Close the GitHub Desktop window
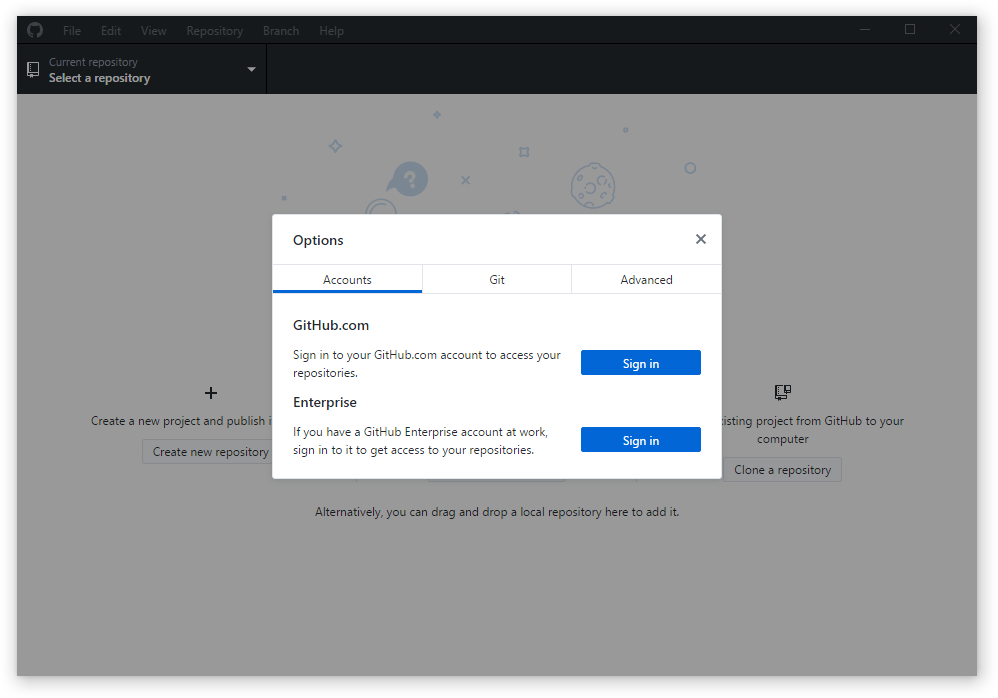 coord(955,29)
